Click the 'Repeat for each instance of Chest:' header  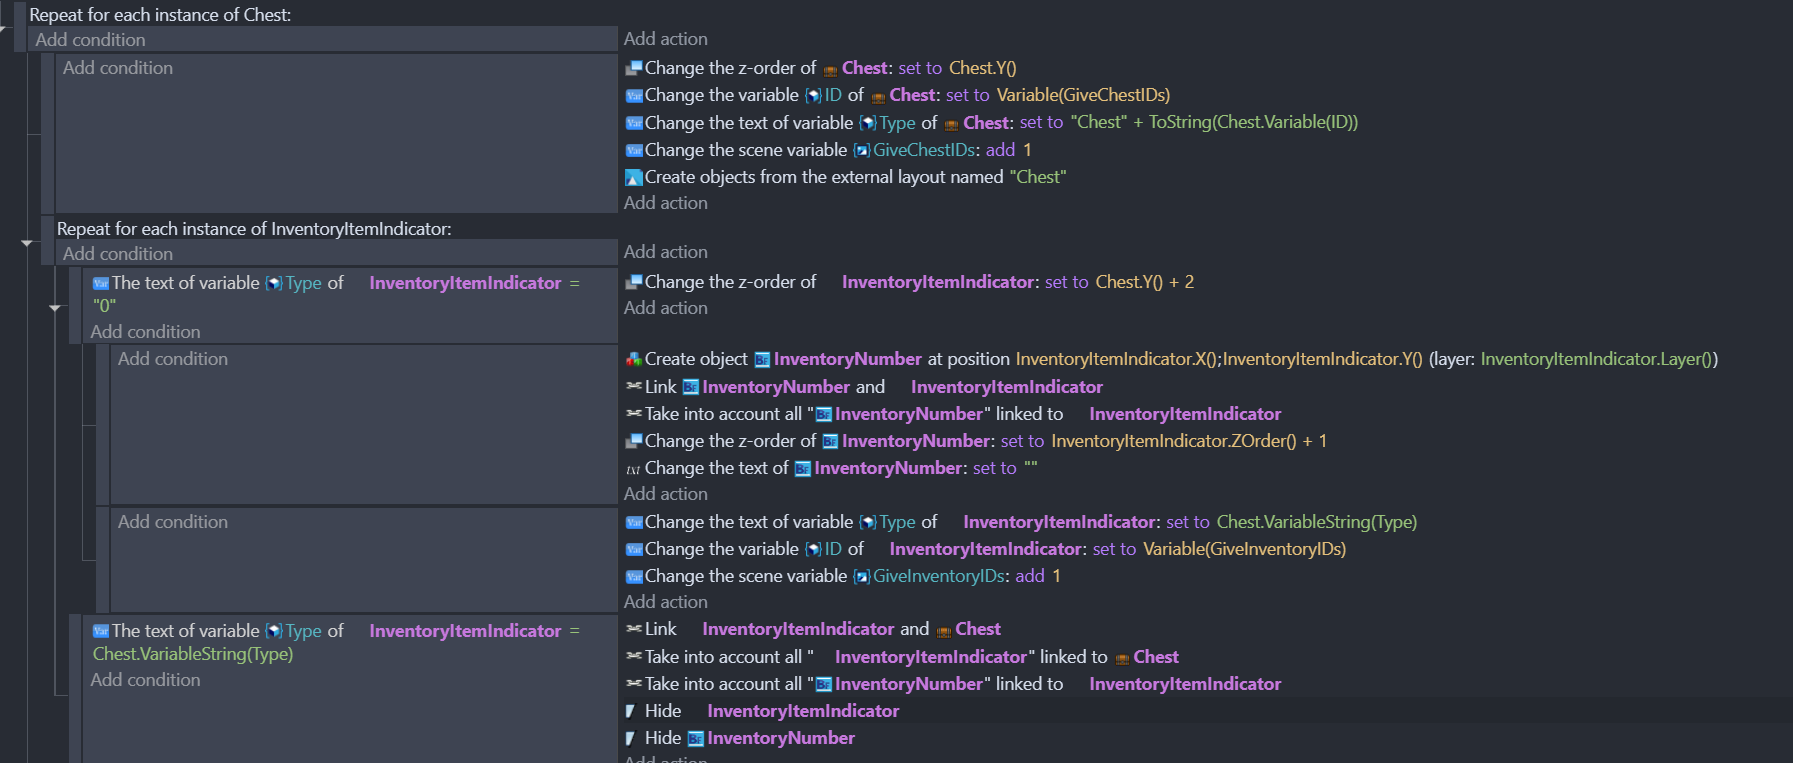click(x=160, y=15)
